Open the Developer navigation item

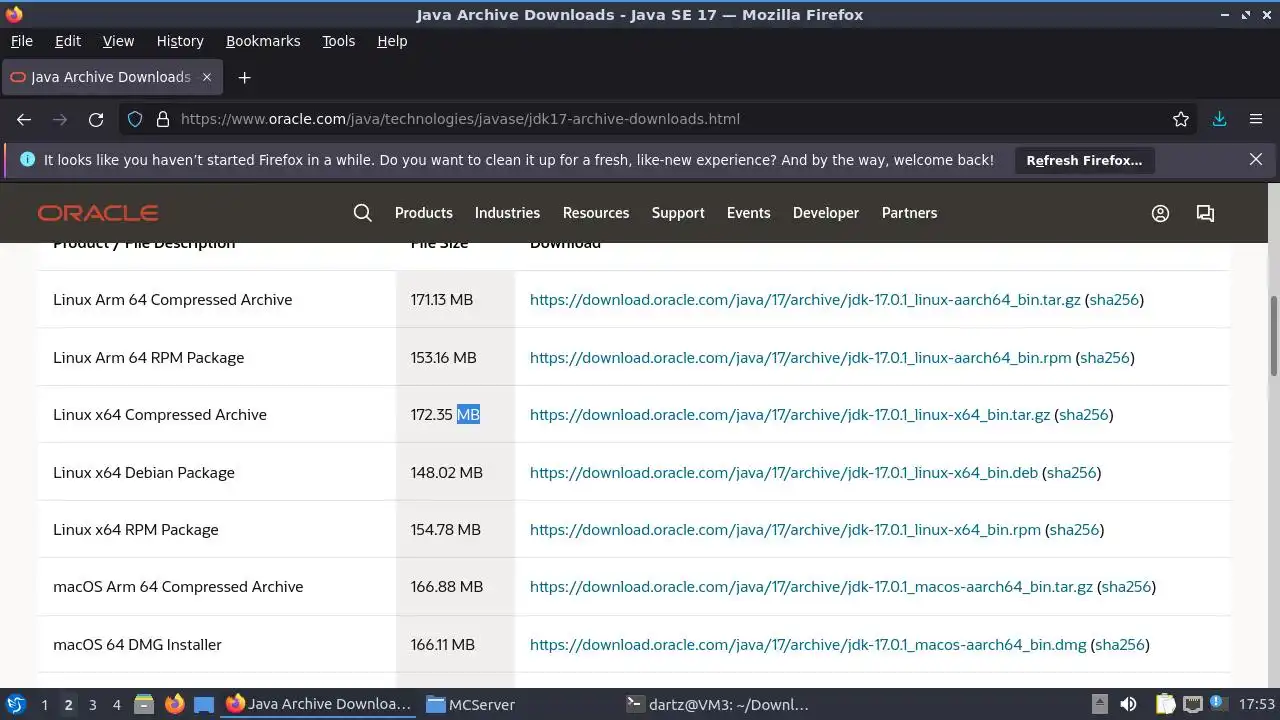826,213
